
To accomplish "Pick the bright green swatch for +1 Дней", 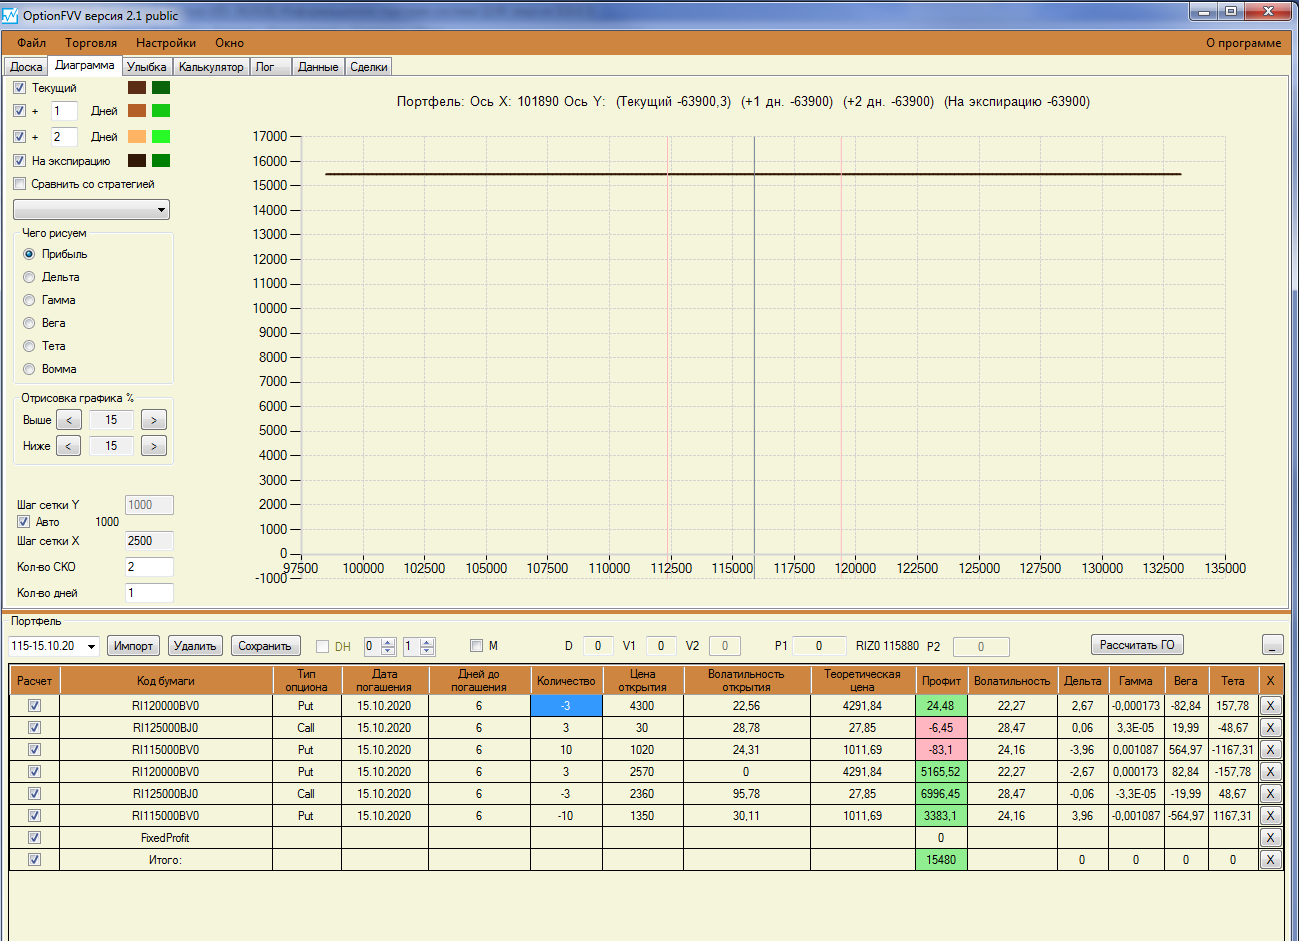I will [x=161, y=111].
